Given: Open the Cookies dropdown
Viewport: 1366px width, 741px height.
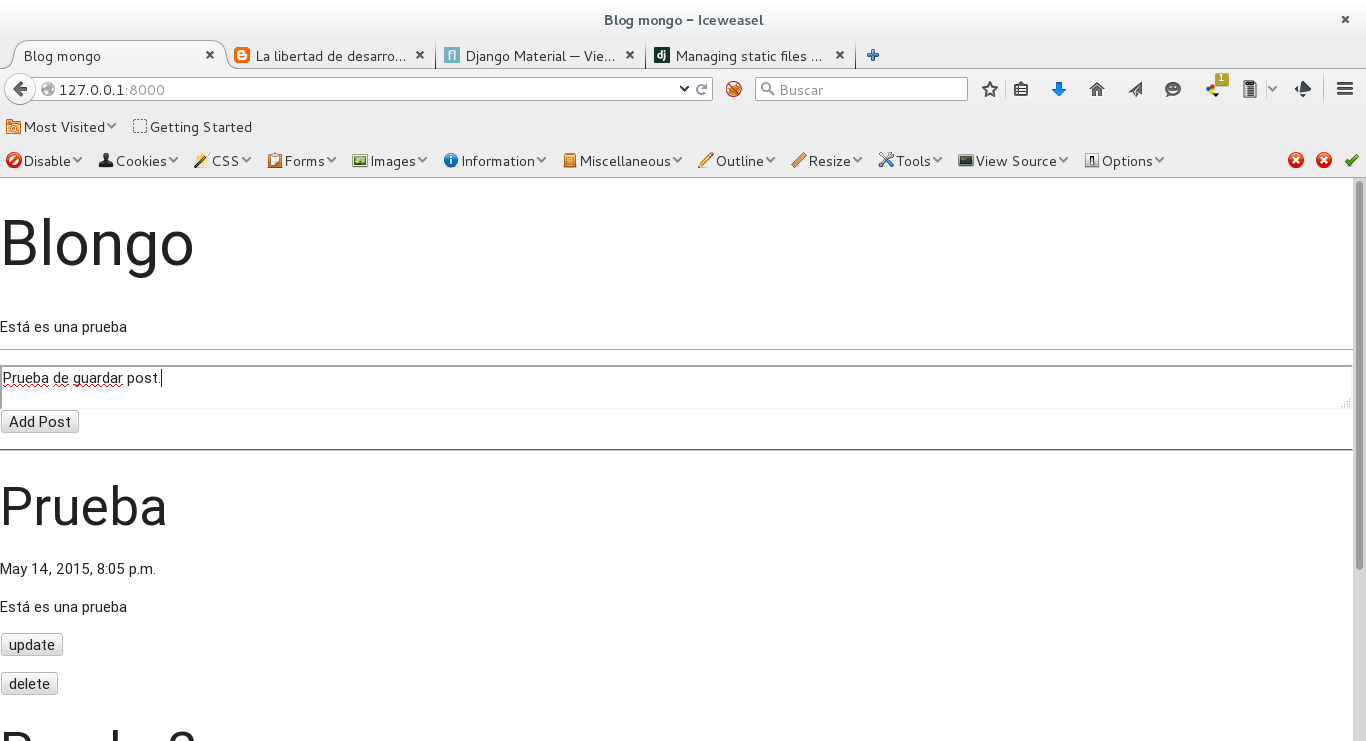Looking at the screenshot, I should tap(138, 161).
